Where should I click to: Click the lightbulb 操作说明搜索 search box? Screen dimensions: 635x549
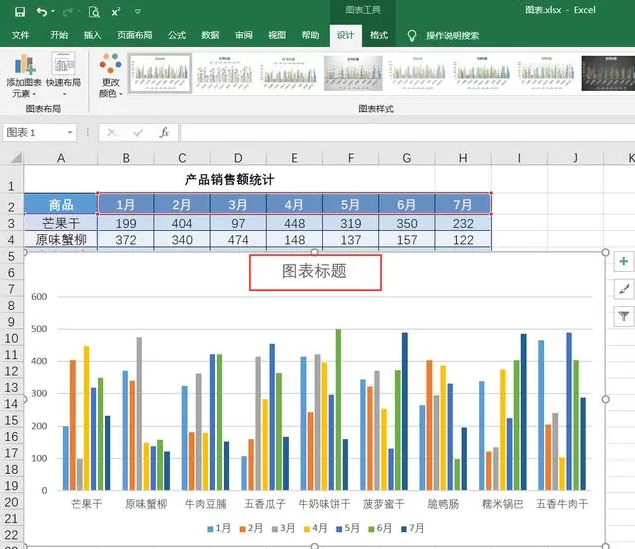(x=443, y=36)
